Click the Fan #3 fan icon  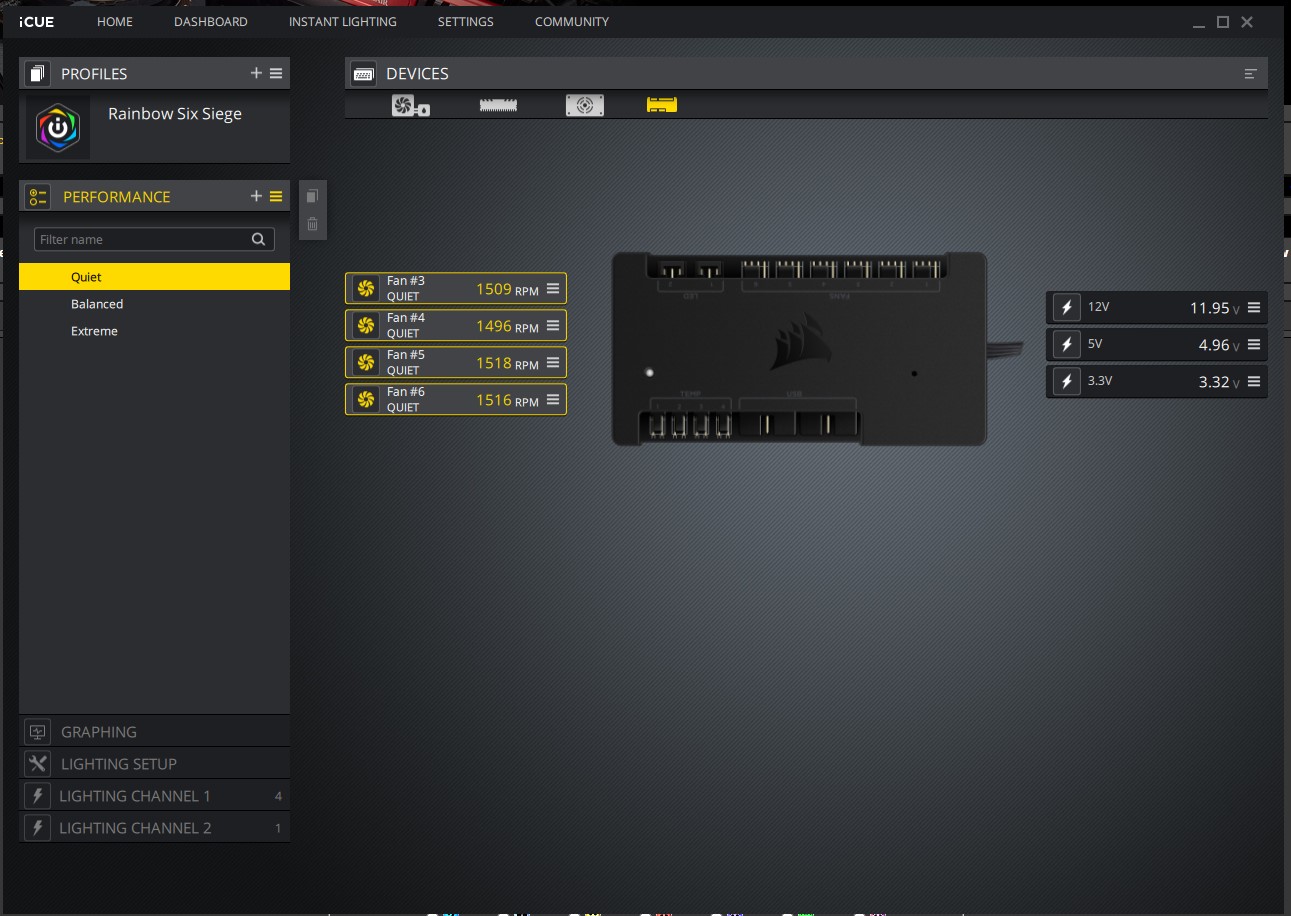(x=365, y=289)
